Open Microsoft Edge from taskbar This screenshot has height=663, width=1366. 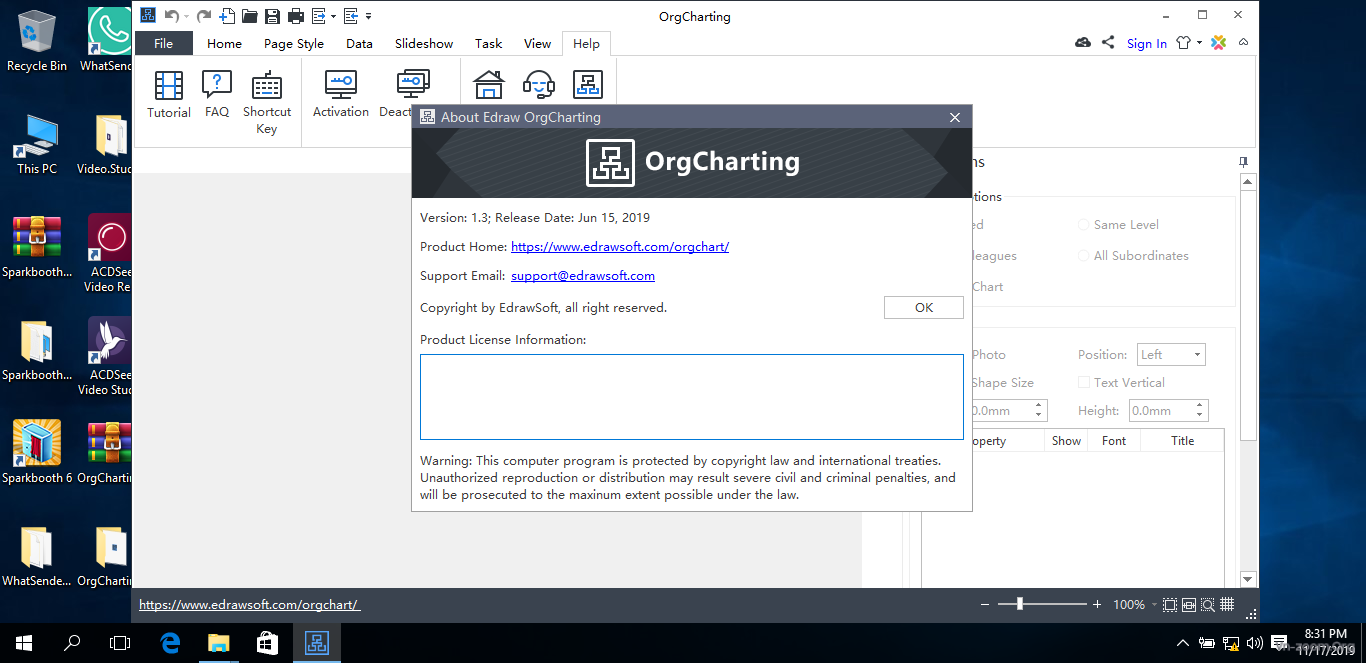[170, 643]
